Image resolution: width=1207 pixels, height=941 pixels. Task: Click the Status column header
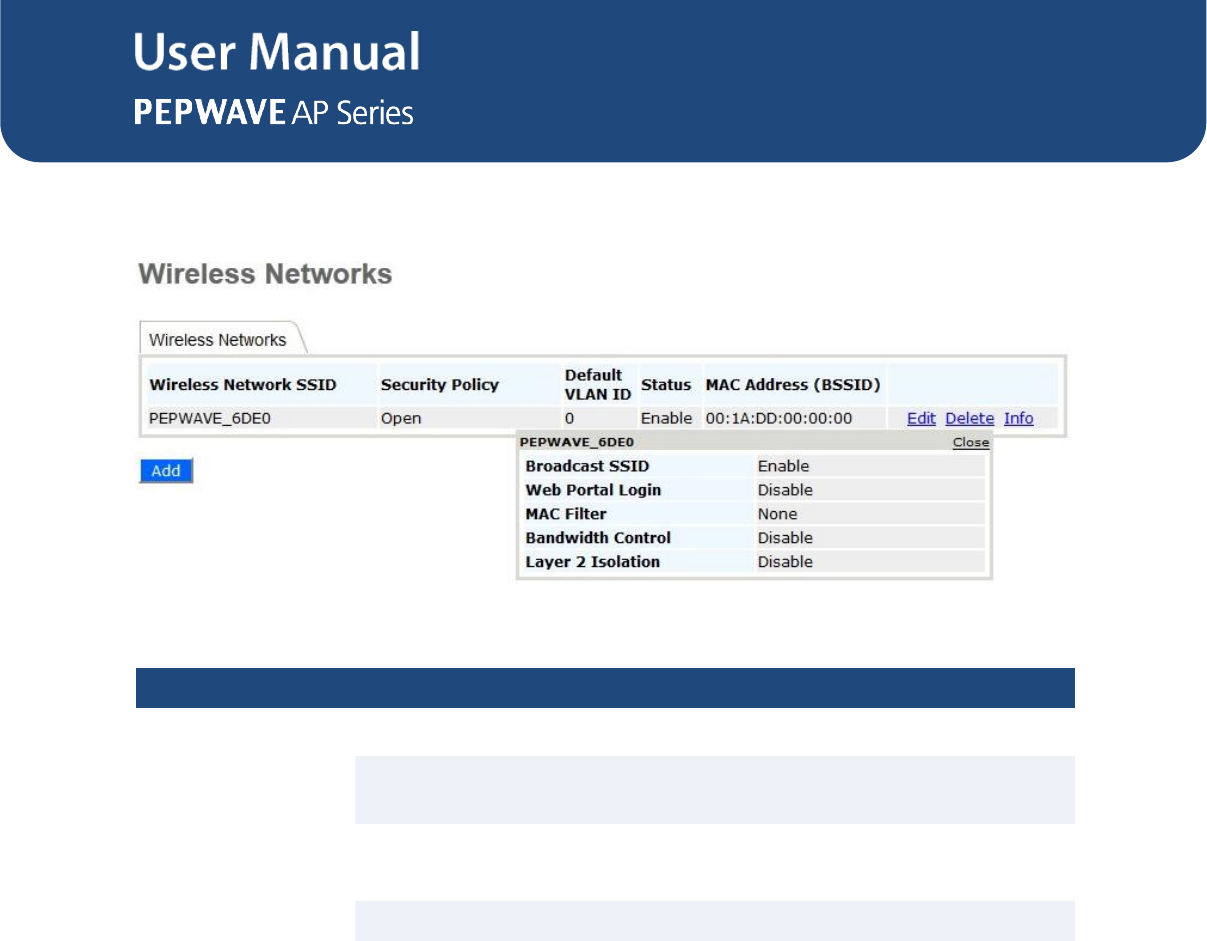tap(666, 384)
